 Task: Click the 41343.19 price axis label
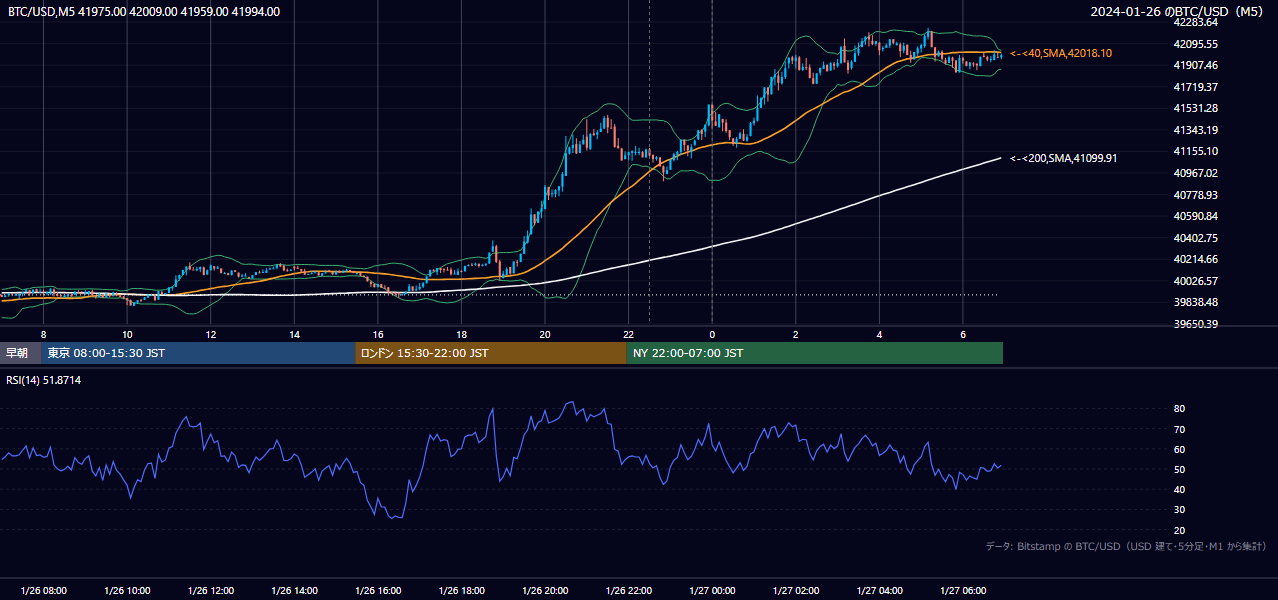pyautogui.click(x=1195, y=130)
